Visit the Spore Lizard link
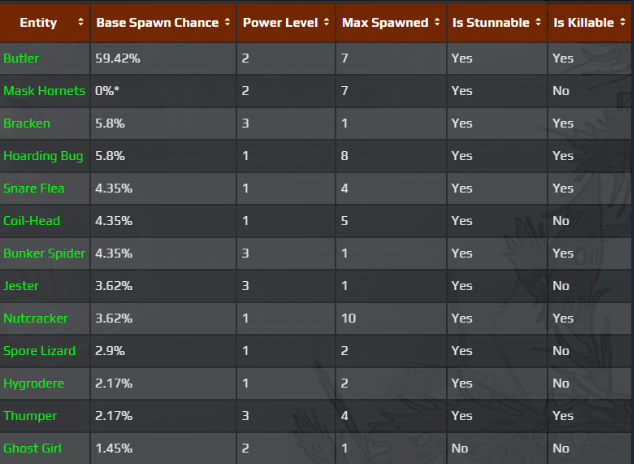634x464 pixels. click(40, 350)
